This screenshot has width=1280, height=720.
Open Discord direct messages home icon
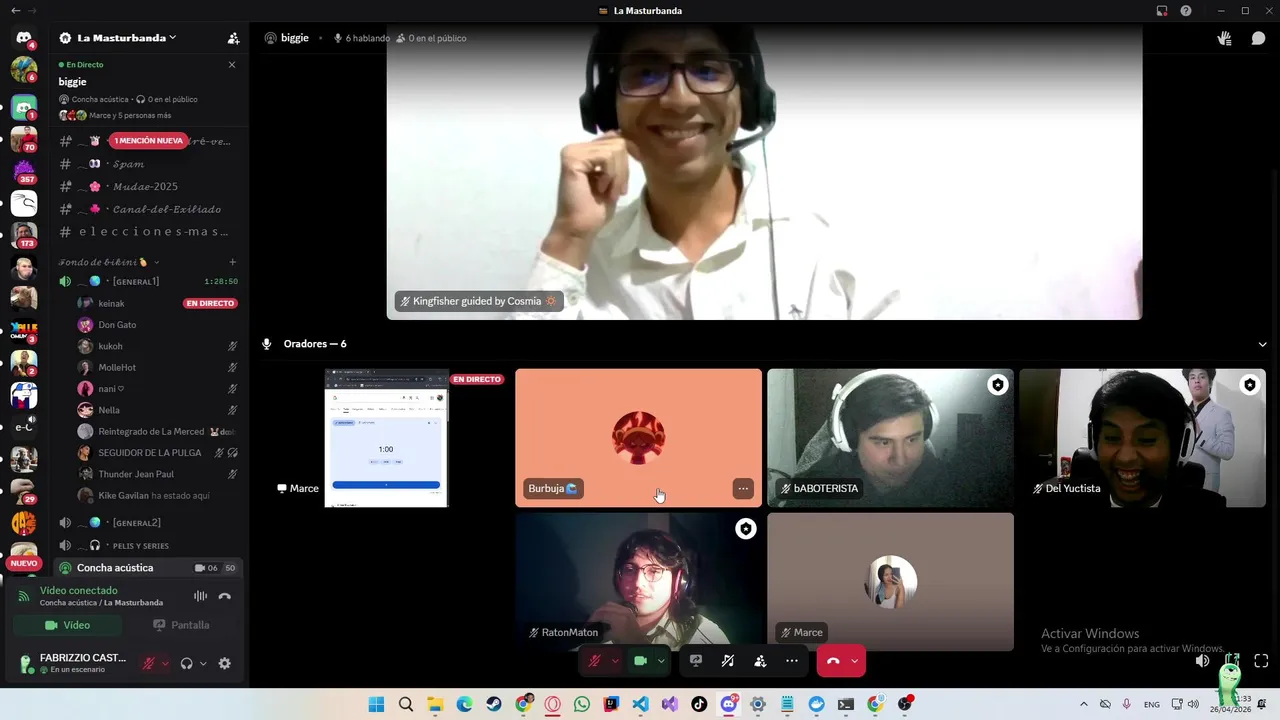pyautogui.click(x=24, y=37)
